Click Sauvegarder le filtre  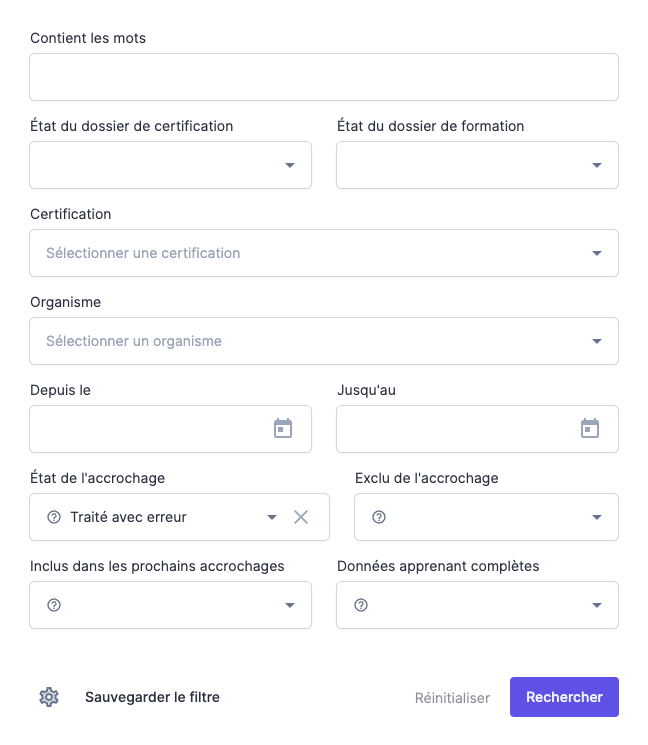[152, 697]
